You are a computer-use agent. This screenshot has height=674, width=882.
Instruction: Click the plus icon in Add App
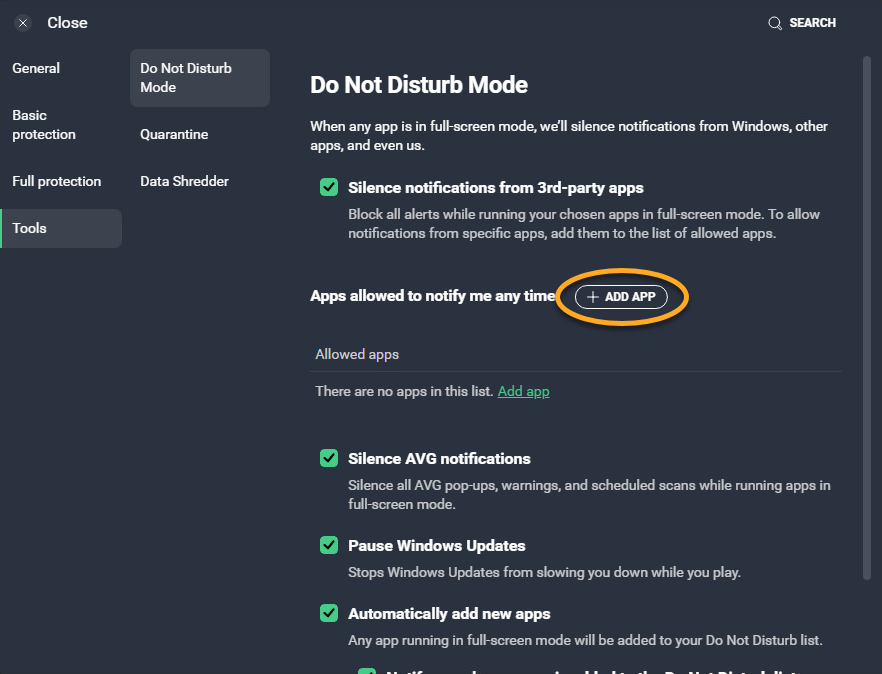(593, 297)
